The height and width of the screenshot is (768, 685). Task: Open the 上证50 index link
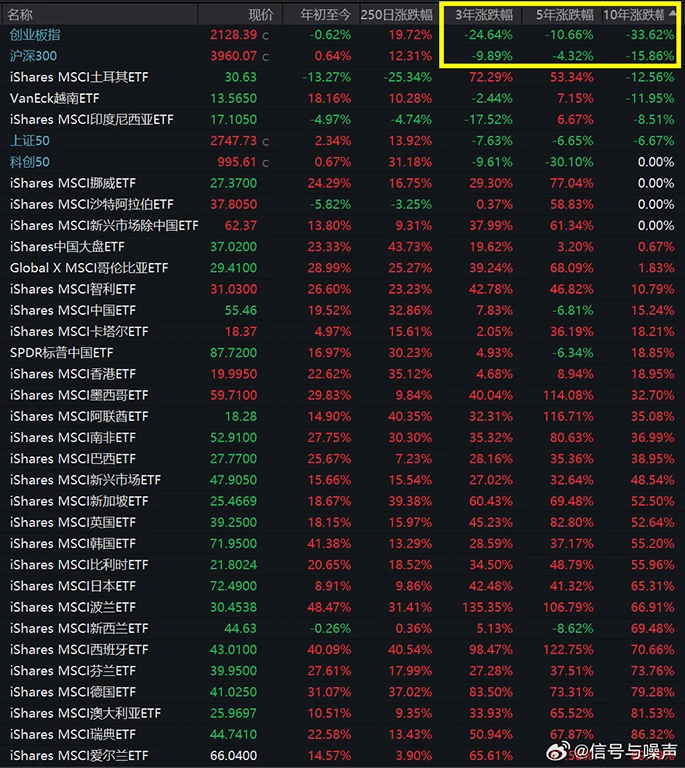30,141
